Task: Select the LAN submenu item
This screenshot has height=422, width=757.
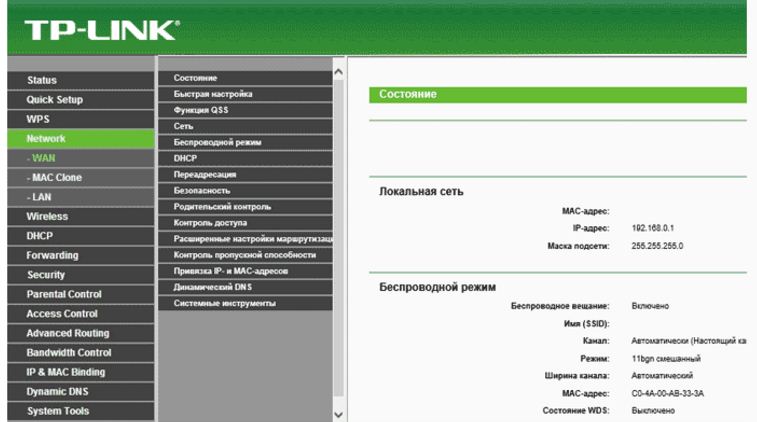Action: coord(40,197)
